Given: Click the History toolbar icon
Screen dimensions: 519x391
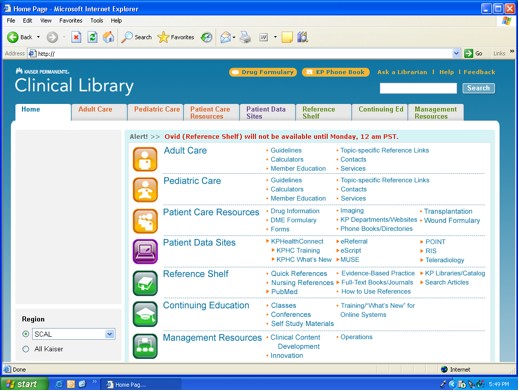Looking at the screenshot, I should point(207,37).
